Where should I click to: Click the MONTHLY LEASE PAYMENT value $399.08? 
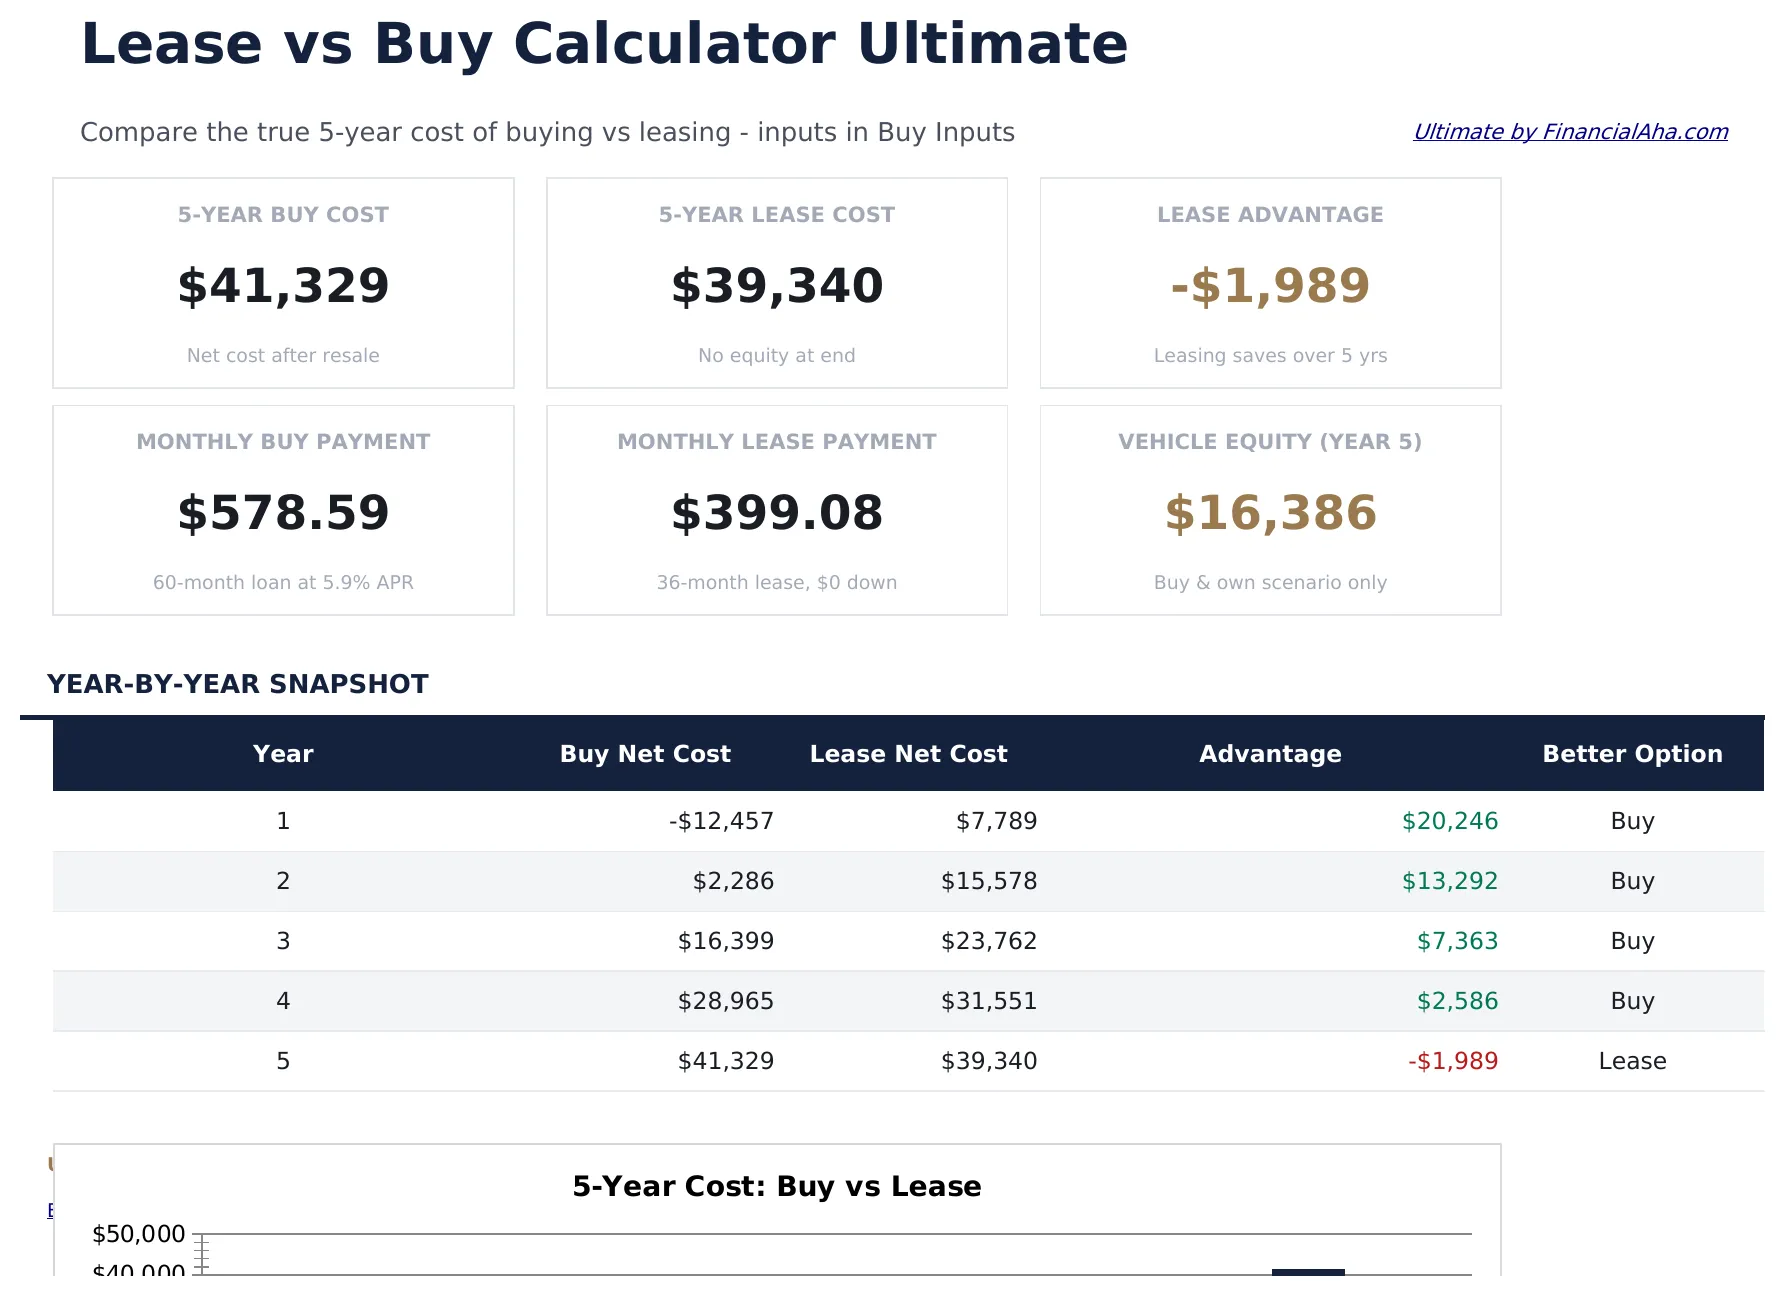[776, 513]
